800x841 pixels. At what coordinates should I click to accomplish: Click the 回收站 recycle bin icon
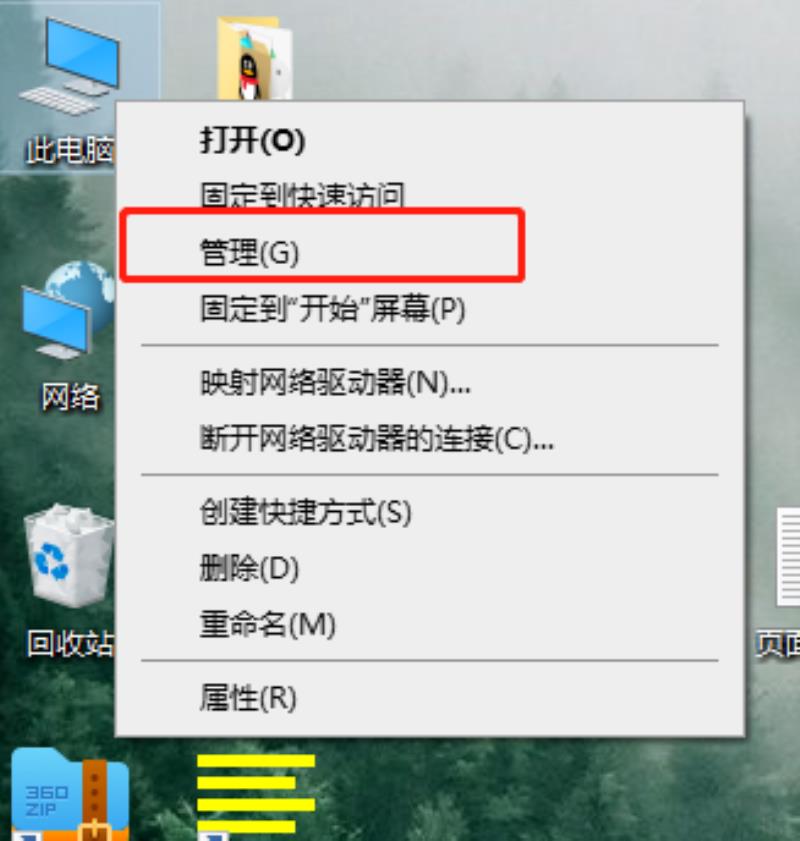(70, 556)
